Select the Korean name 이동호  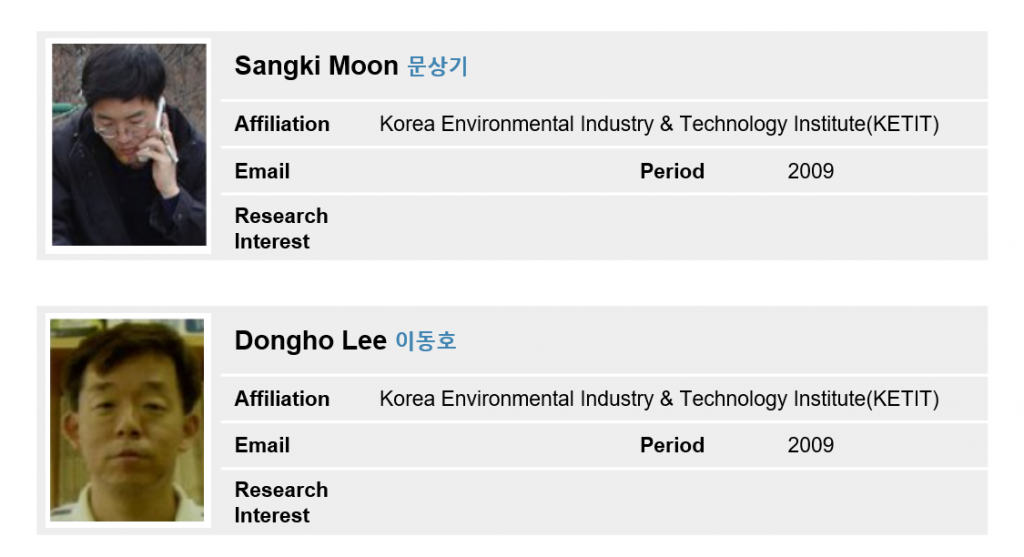426,341
